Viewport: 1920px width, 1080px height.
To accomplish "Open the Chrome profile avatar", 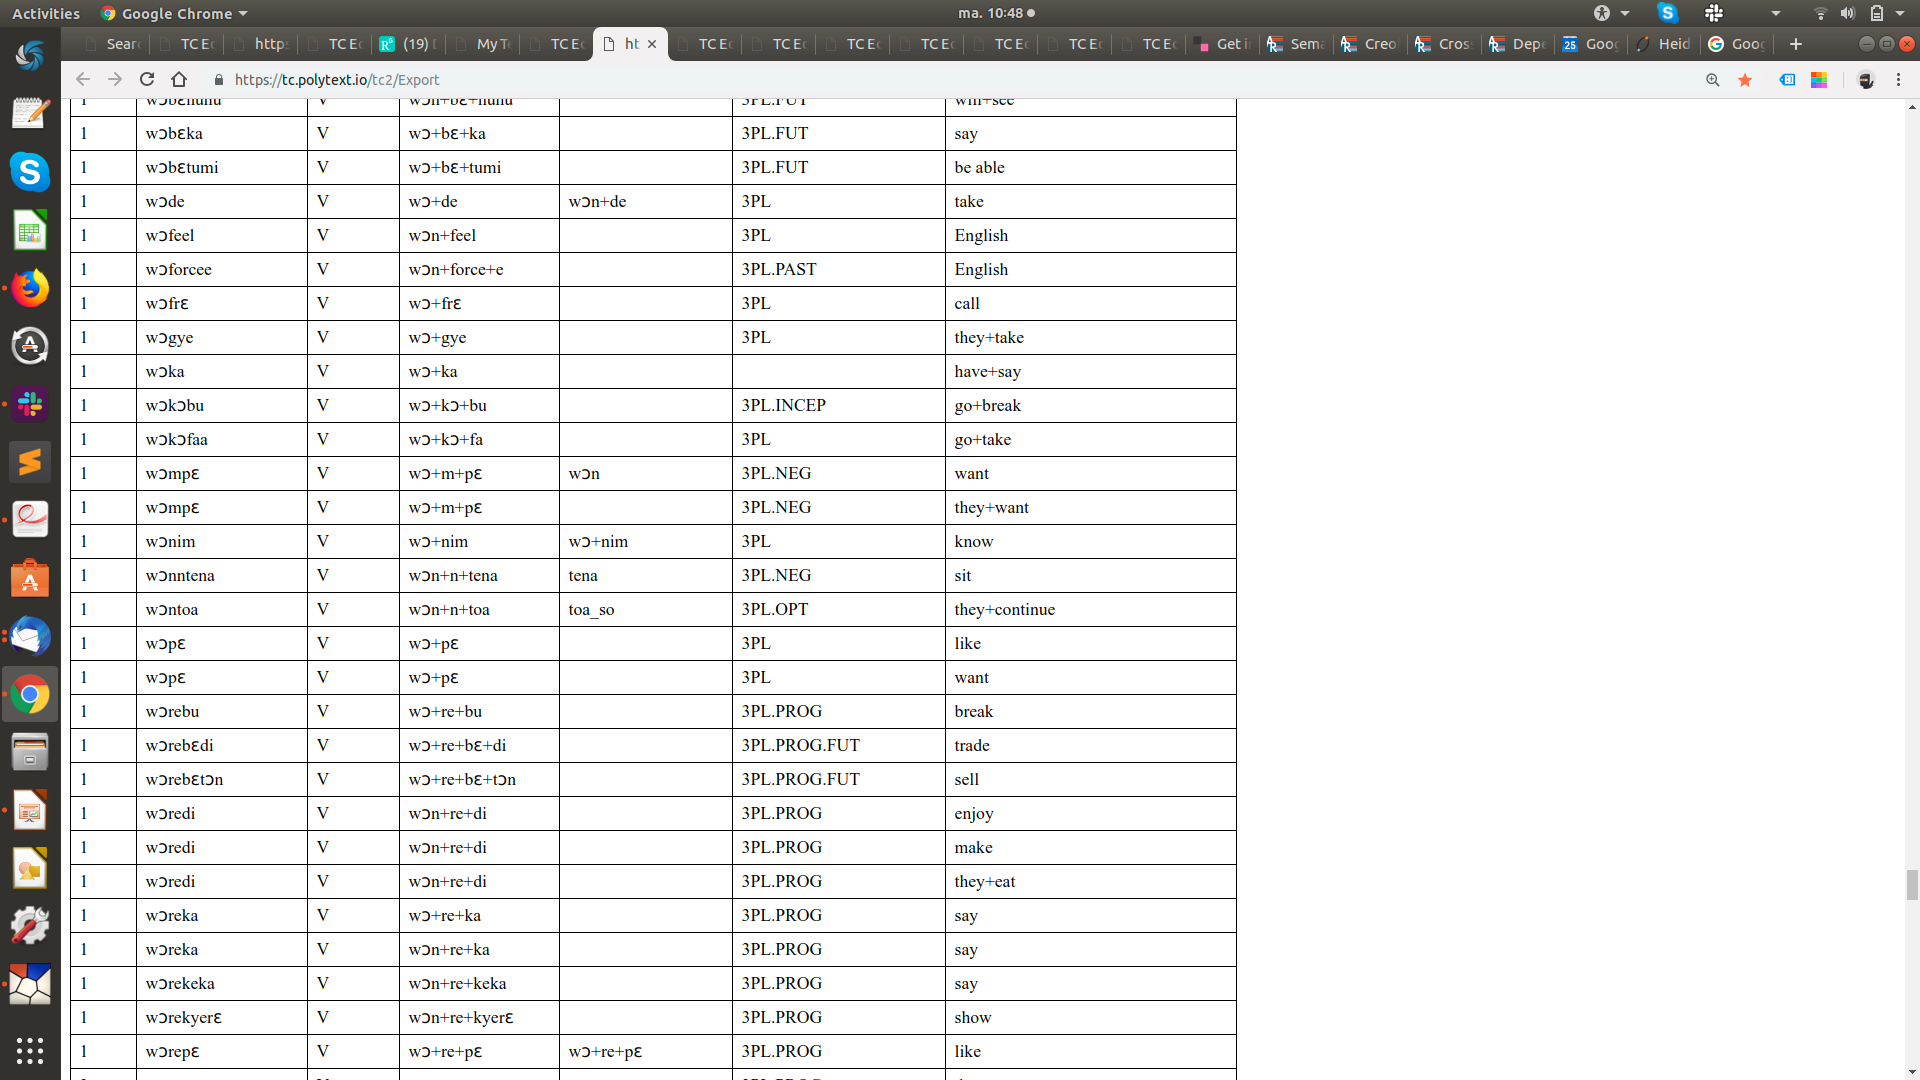I will (x=1865, y=80).
